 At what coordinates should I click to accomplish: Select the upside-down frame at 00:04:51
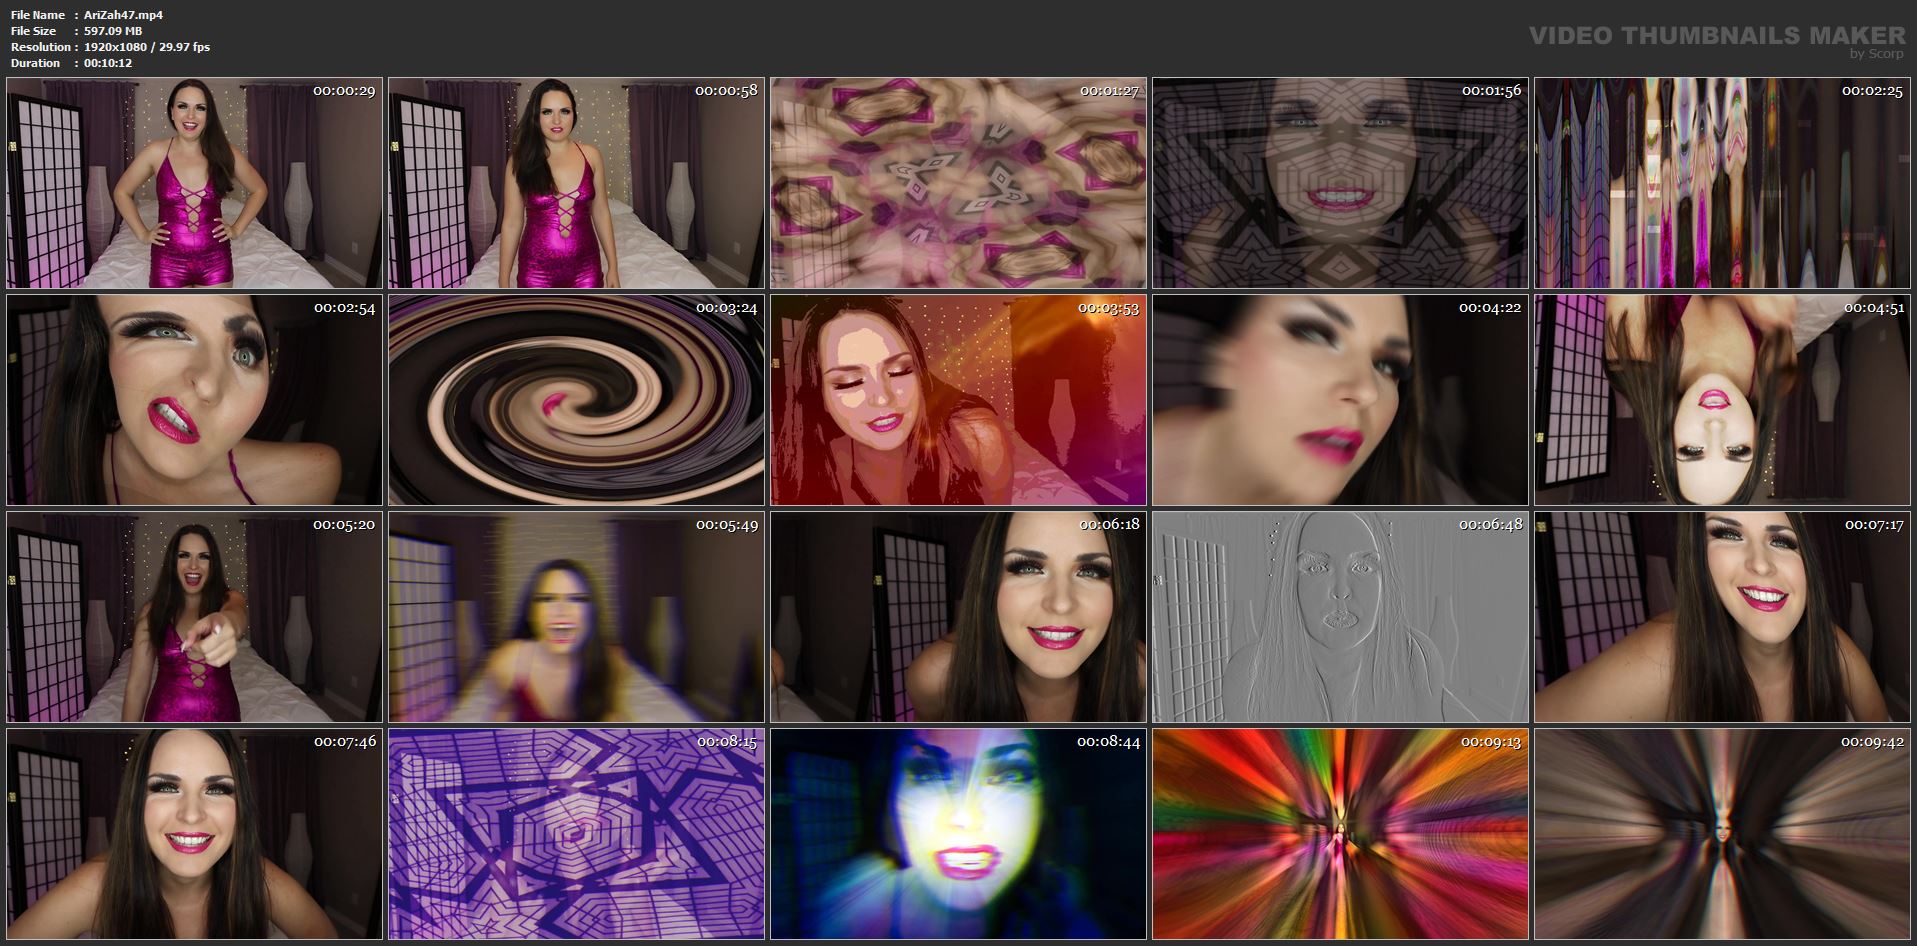1723,400
